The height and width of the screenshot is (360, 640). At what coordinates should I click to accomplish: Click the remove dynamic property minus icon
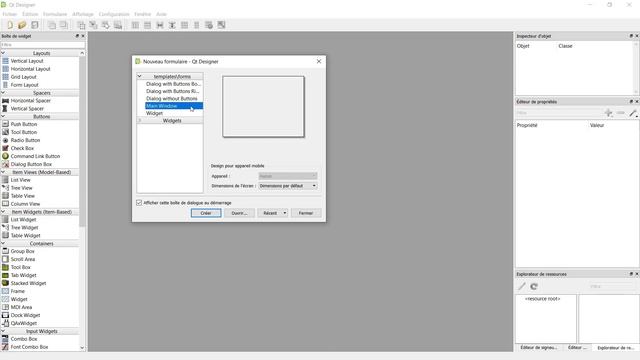click(620, 113)
